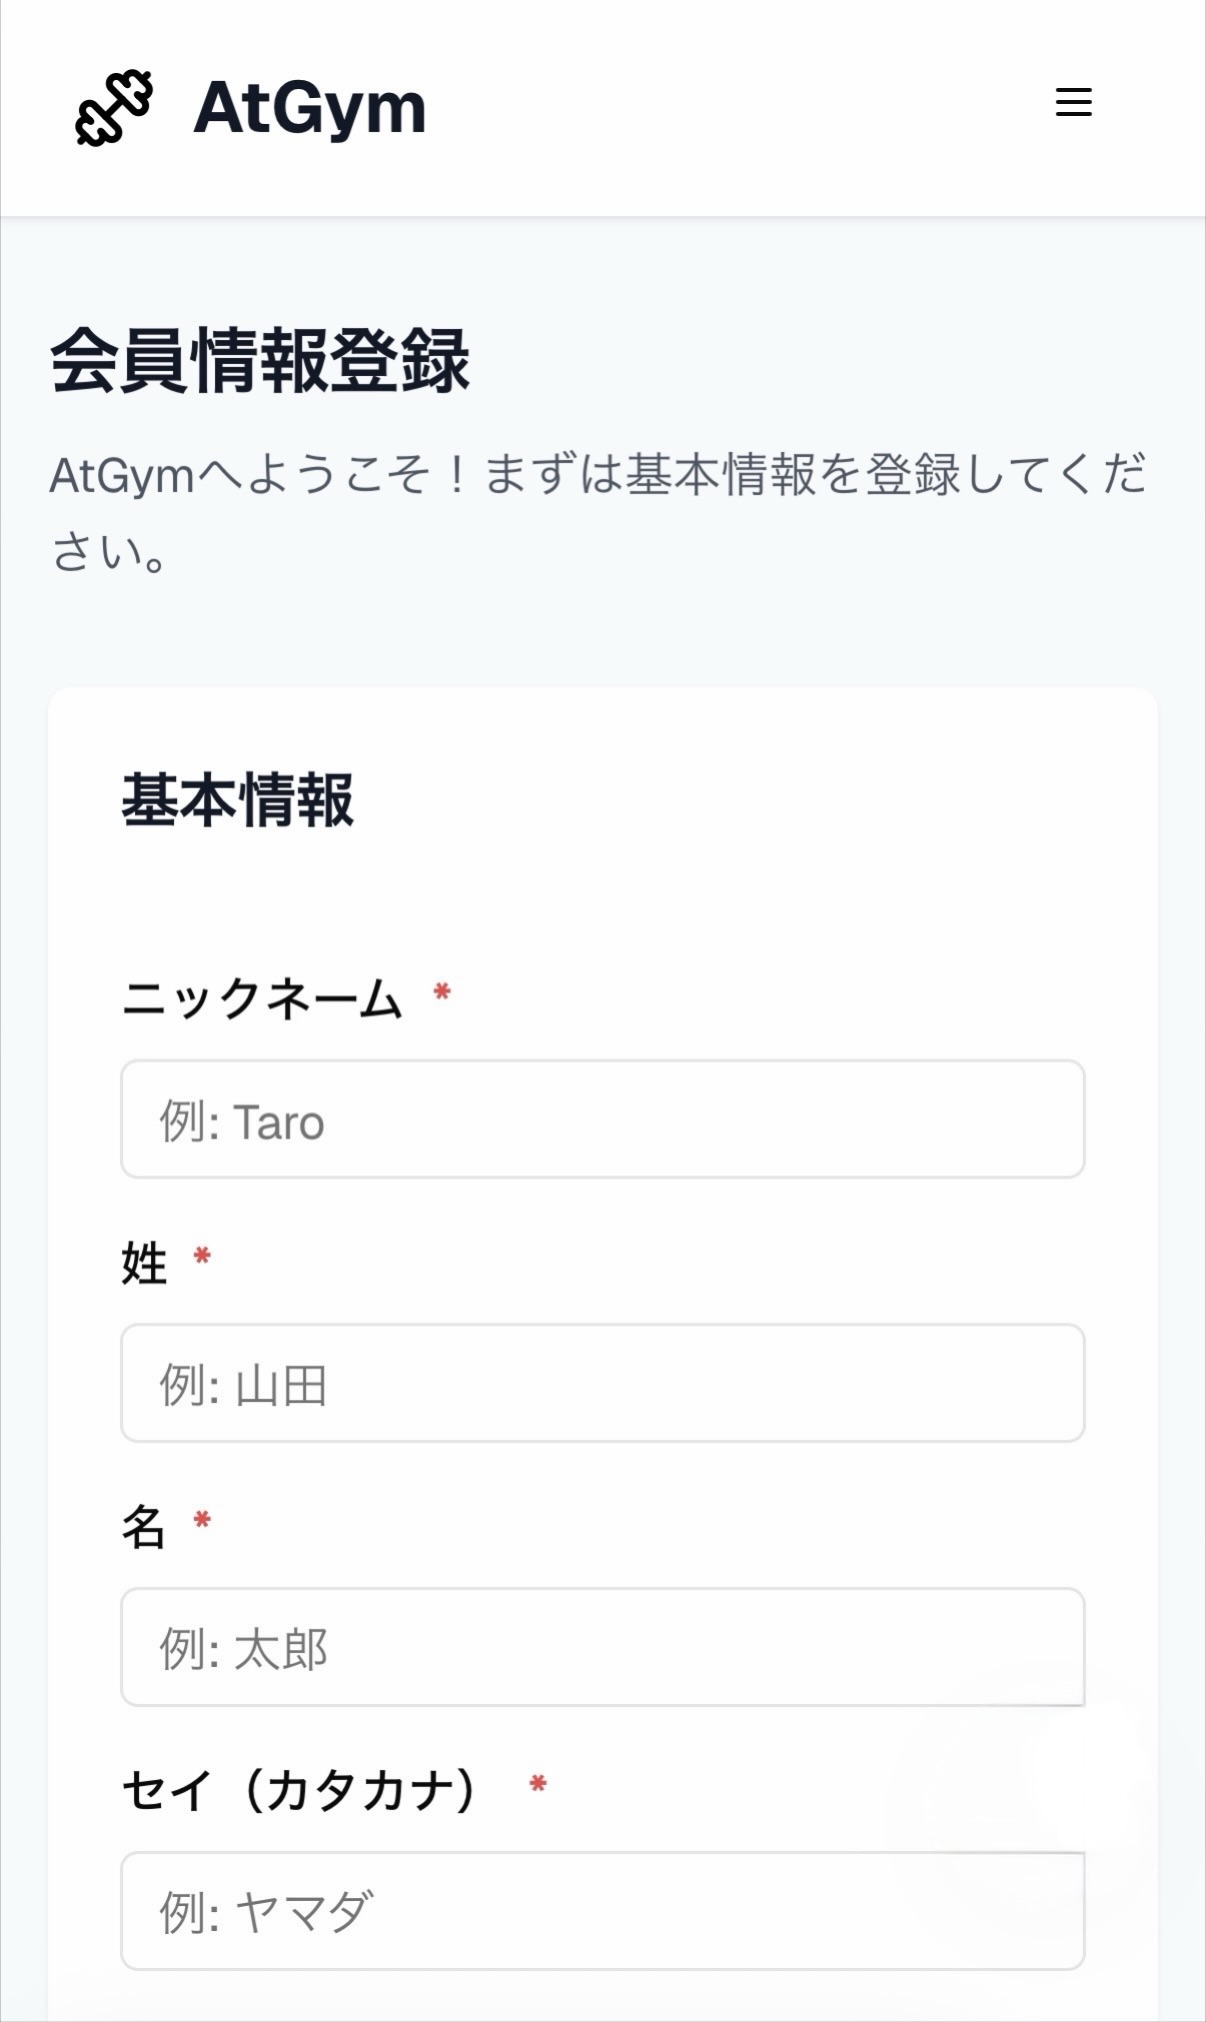Click the 会員情報登録 page heading
Viewport: 1206px width, 2022px height.
(x=260, y=361)
